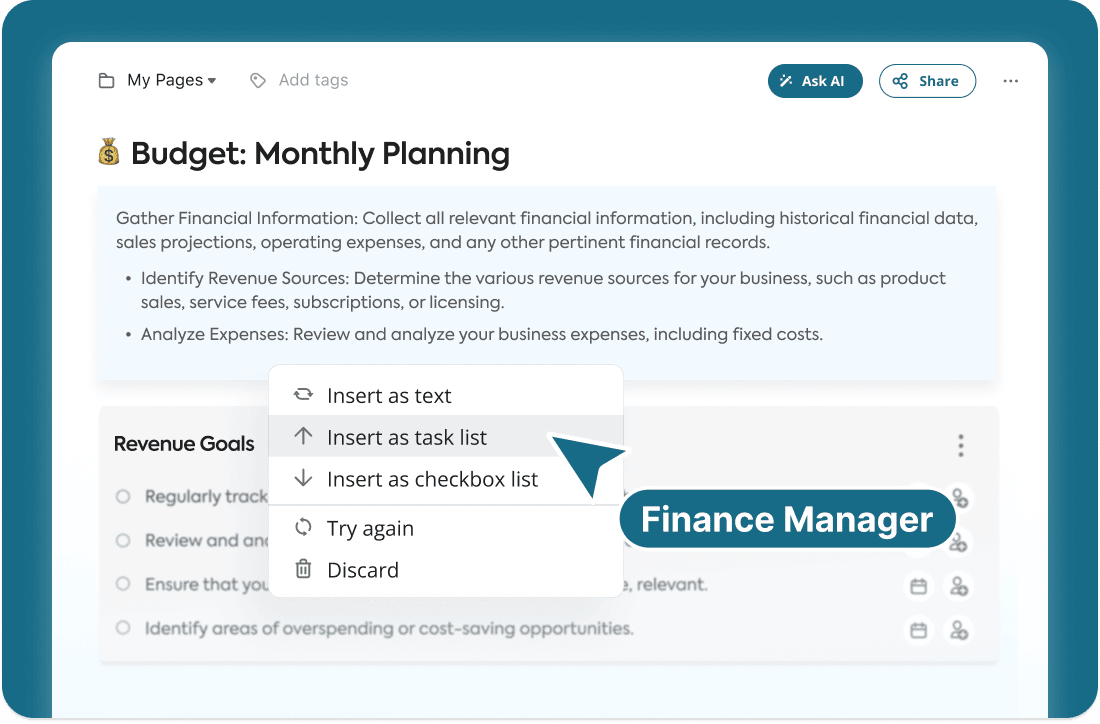This screenshot has height=724, width=1100.
Task: Click the Share button
Action: pos(927,81)
